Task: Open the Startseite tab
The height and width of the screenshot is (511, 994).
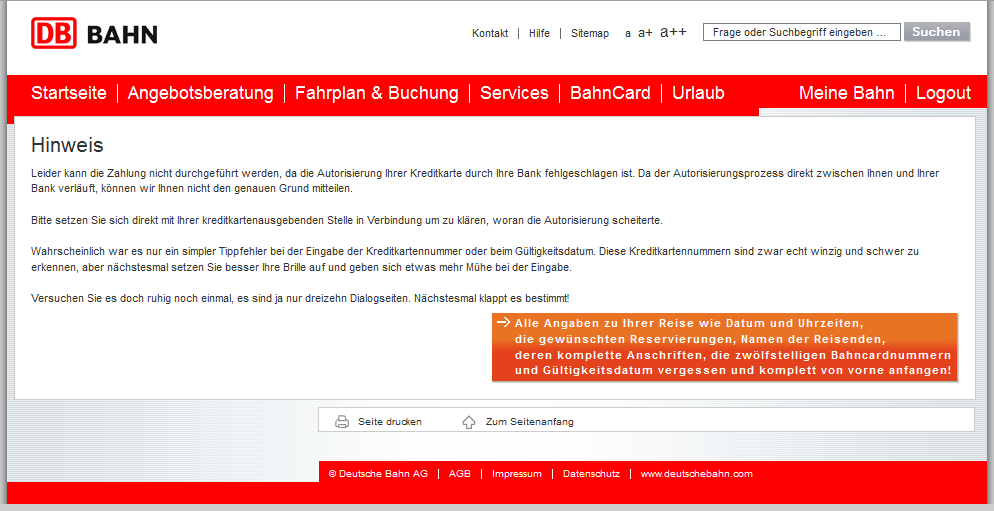Action: point(69,93)
